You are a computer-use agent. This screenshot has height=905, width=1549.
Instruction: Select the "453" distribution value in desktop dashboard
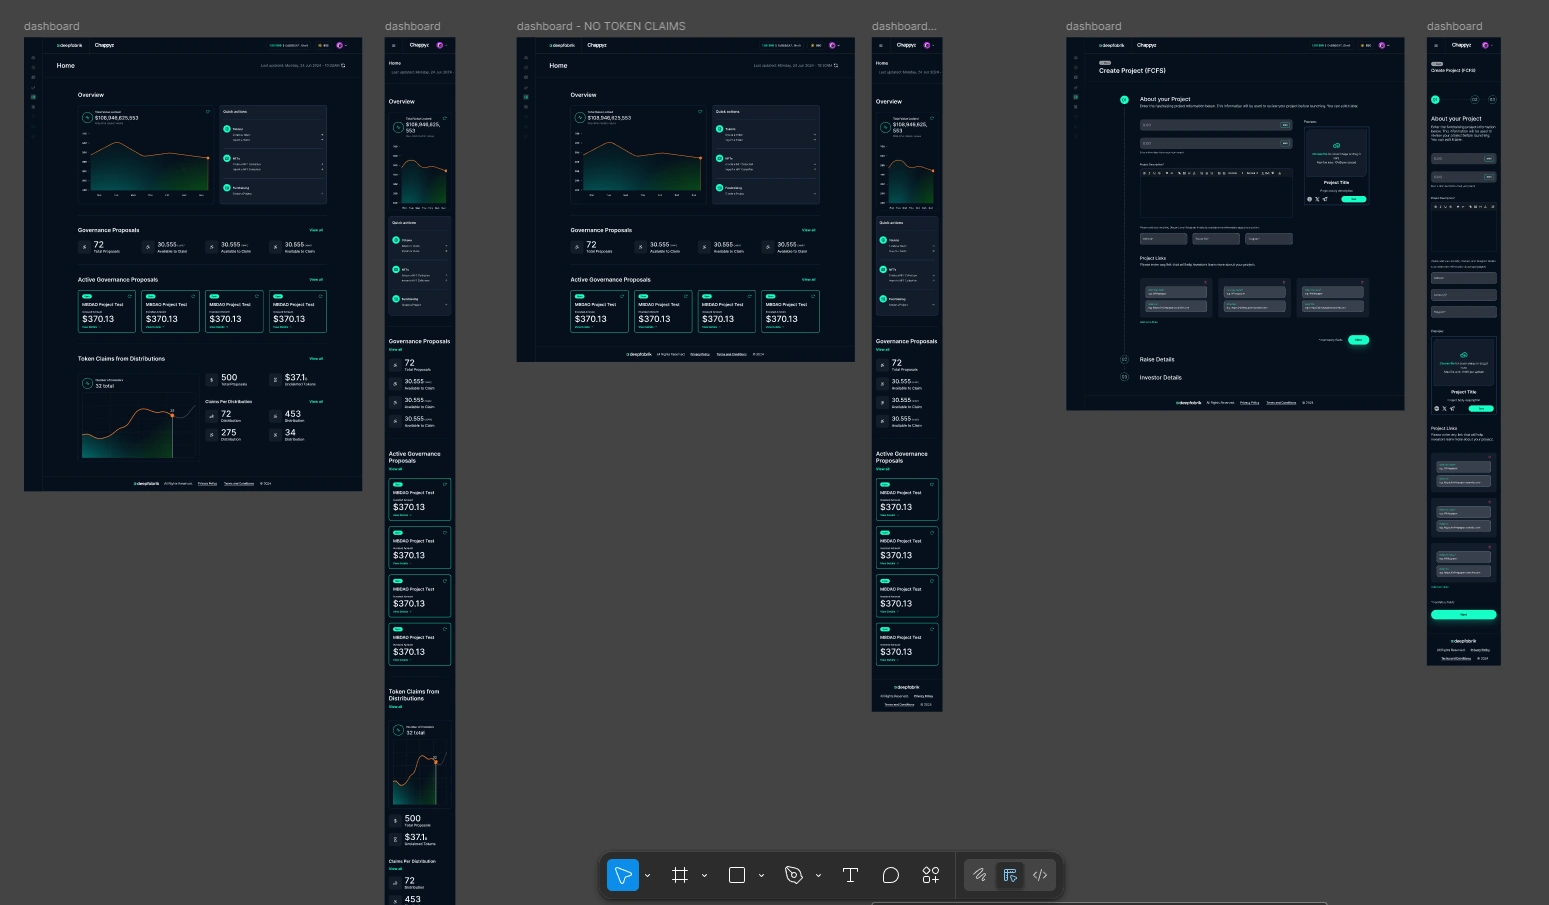293,413
